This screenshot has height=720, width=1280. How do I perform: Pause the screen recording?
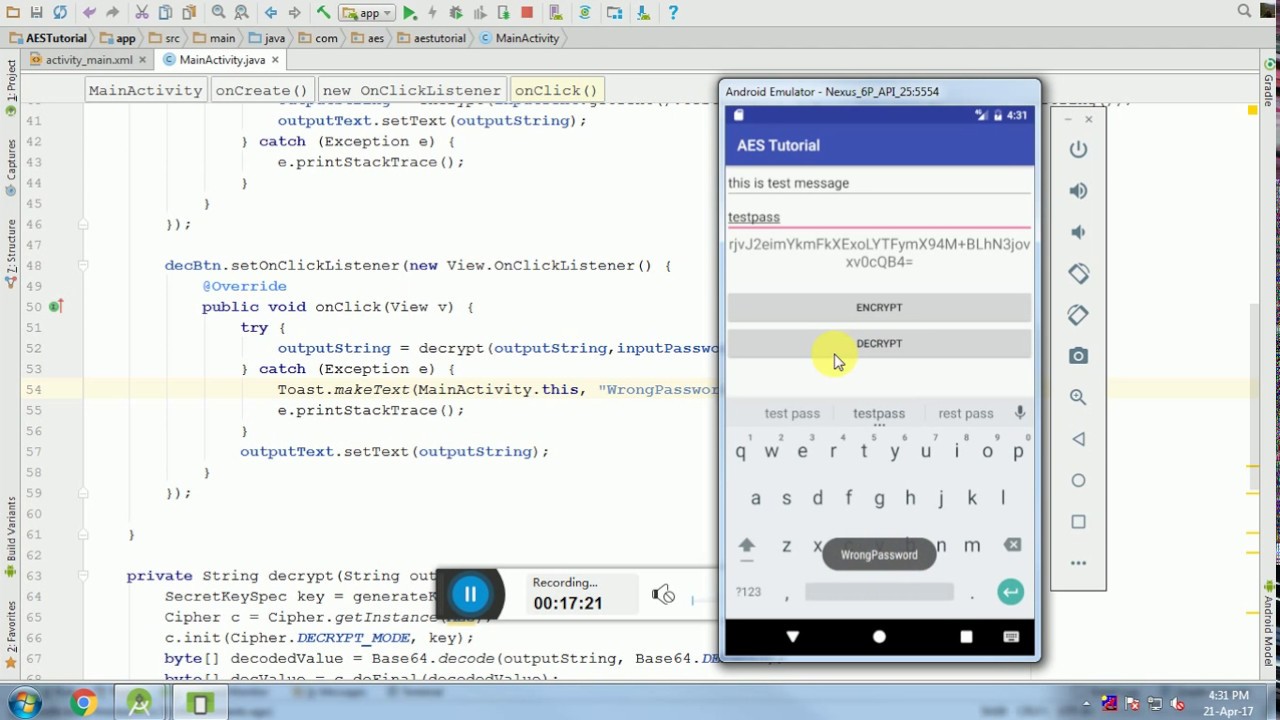click(470, 595)
